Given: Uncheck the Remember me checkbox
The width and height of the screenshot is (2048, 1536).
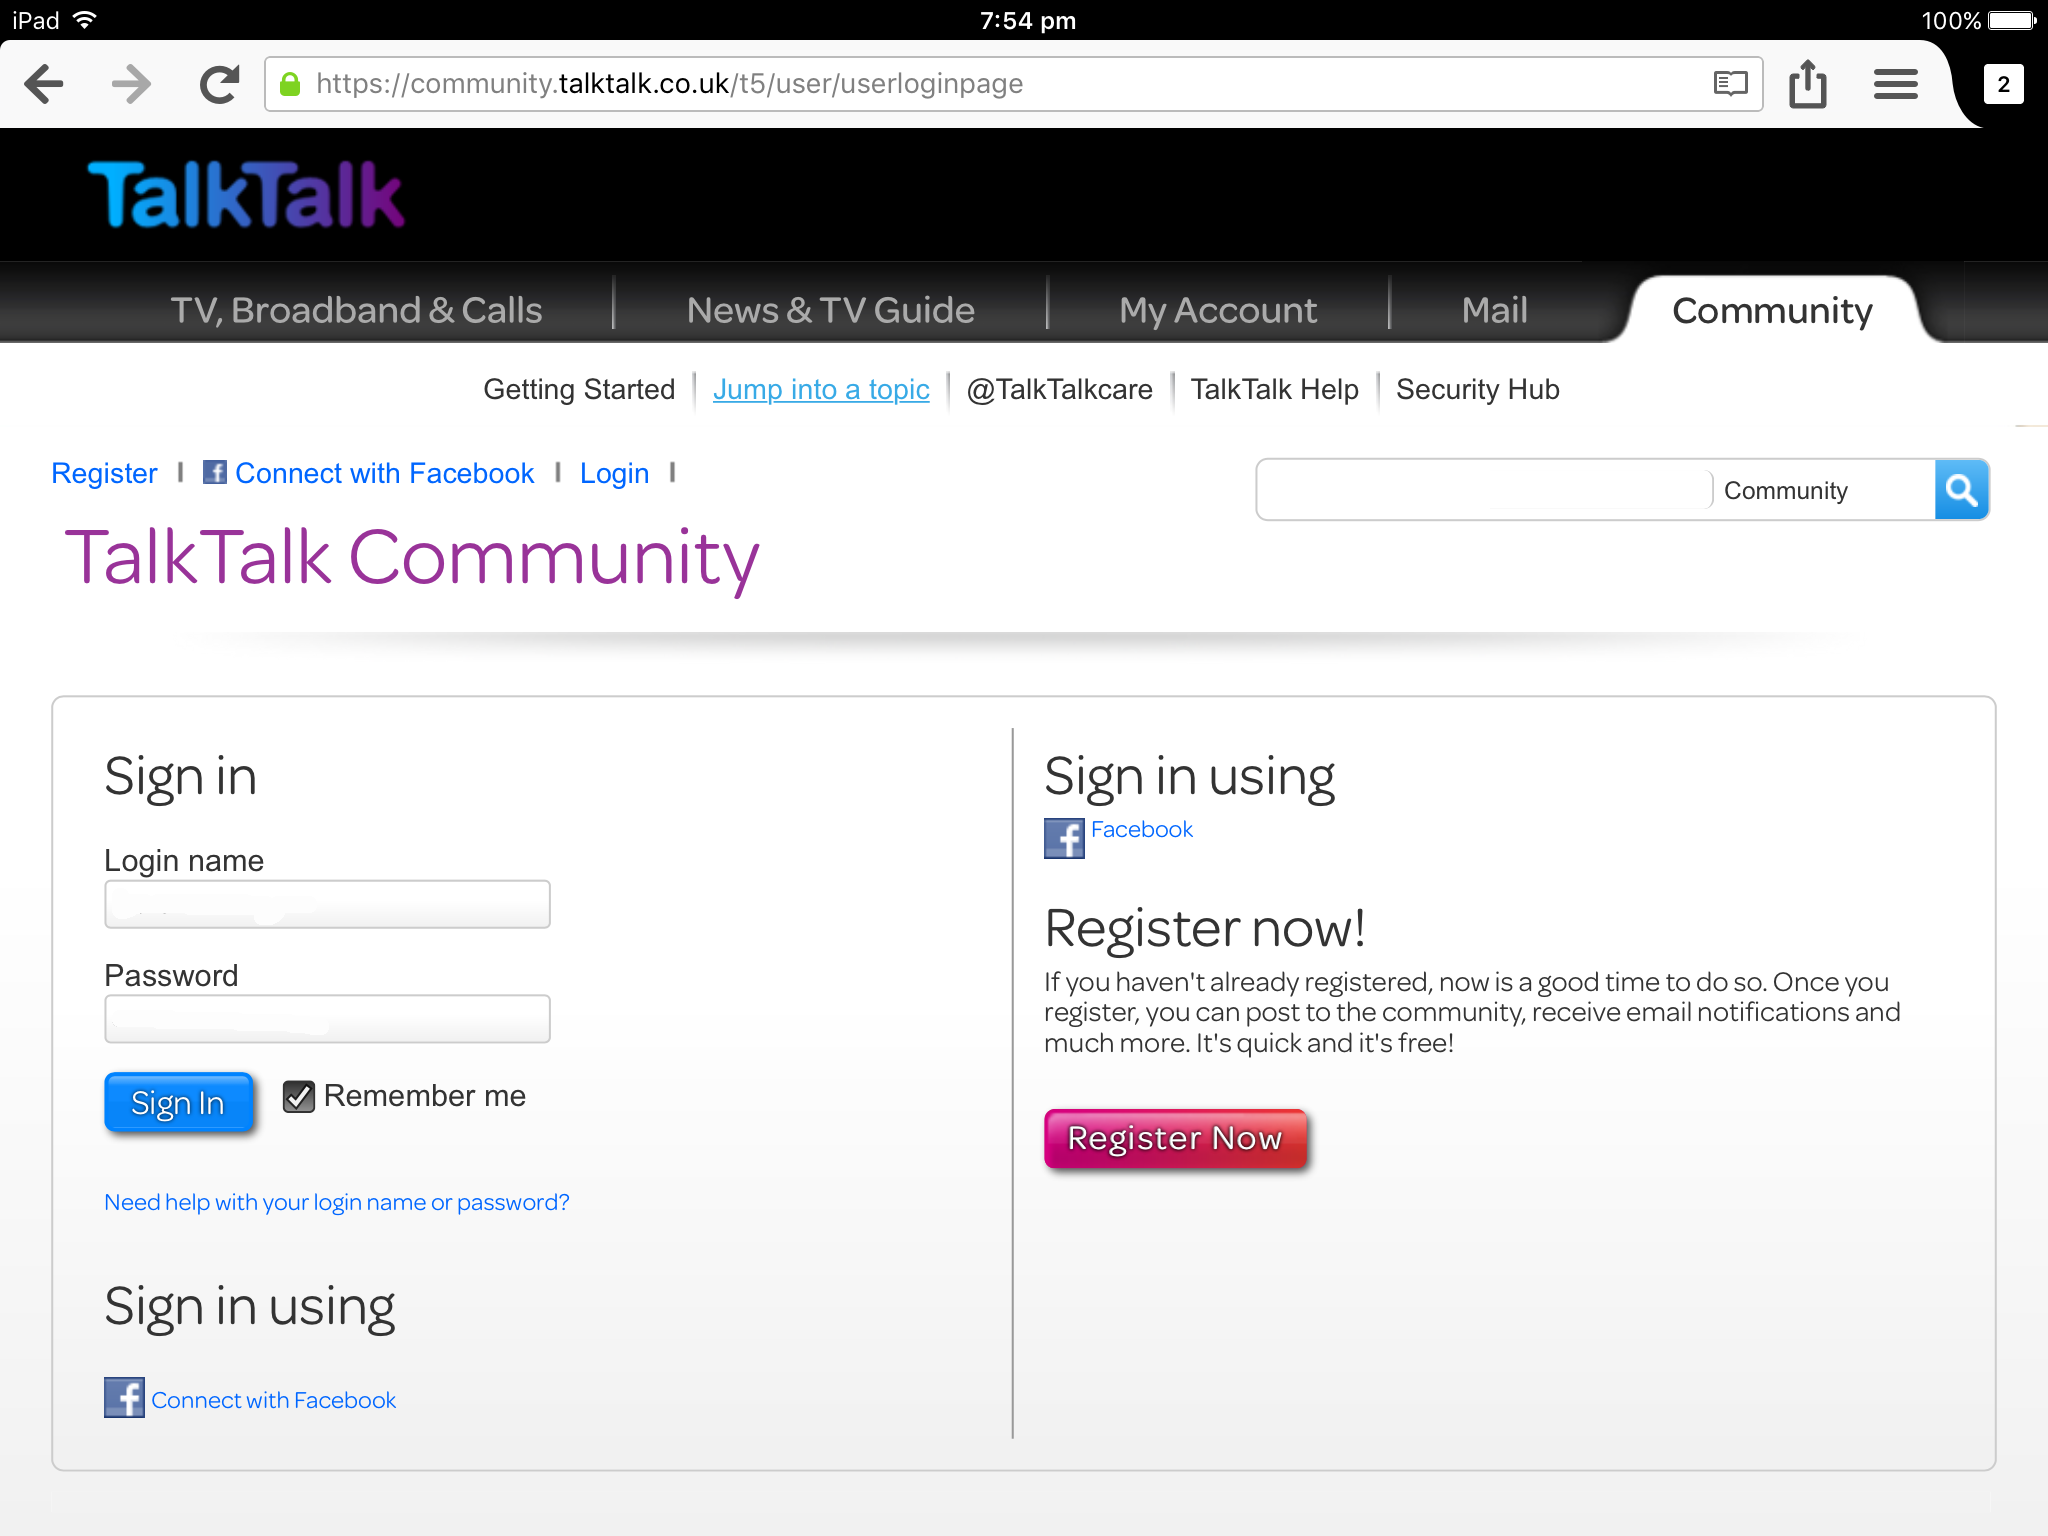Looking at the screenshot, I should tap(299, 1097).
